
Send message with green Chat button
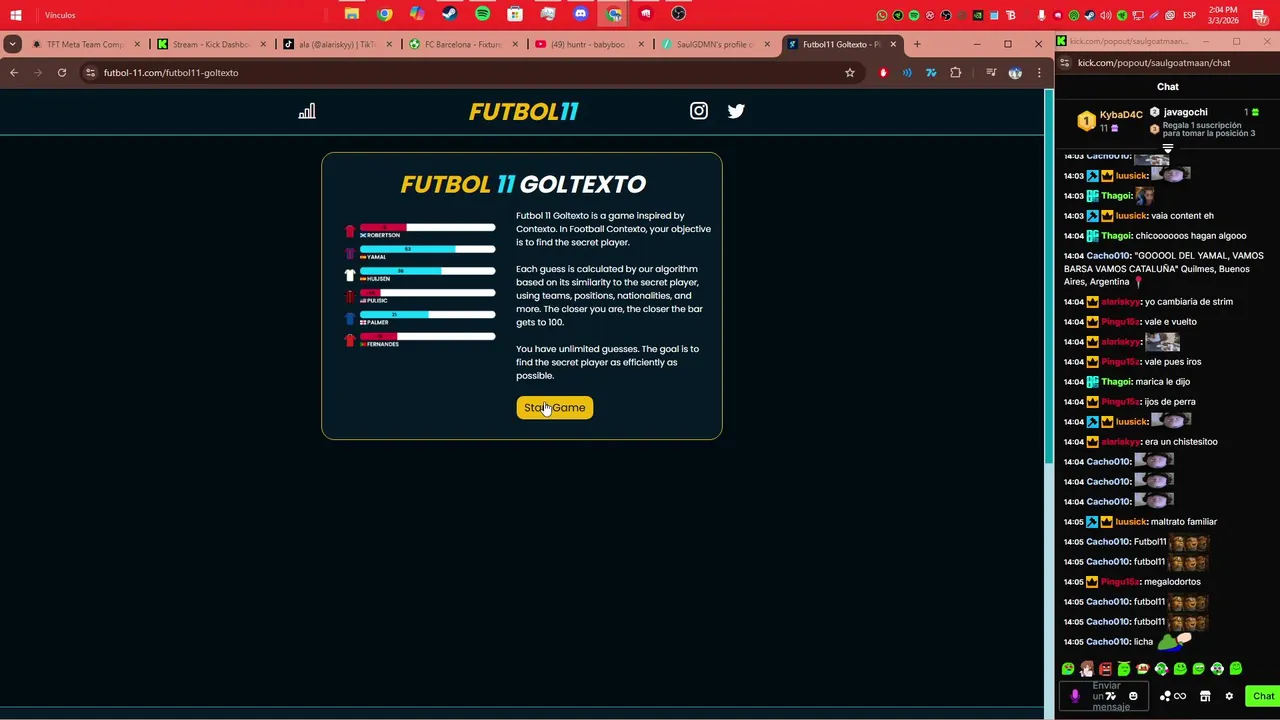(1263, 696)
